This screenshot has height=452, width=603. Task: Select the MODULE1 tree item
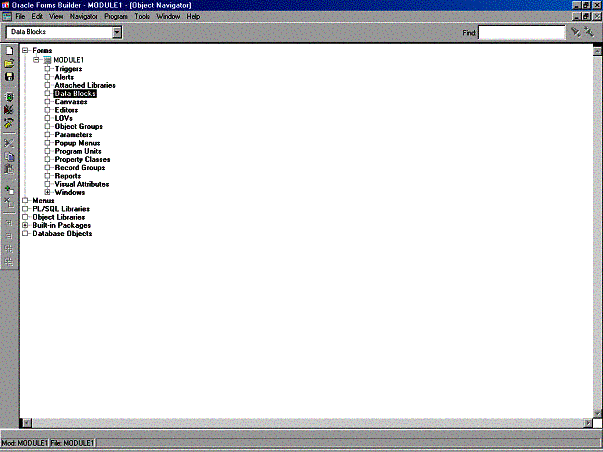pos(68,60)
